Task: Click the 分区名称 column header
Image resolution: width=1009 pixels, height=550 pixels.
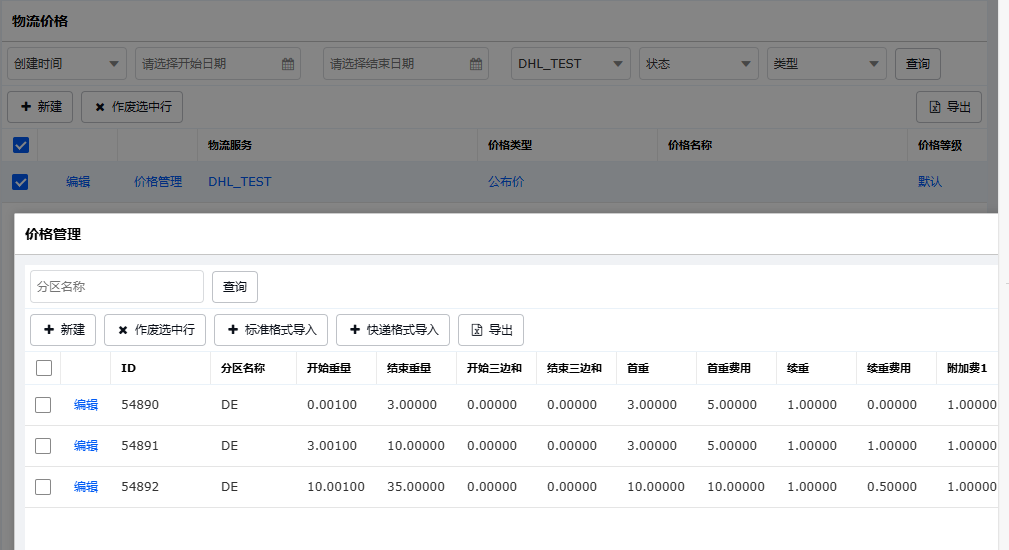Action: pyautogui.click(x=243, y=368)
